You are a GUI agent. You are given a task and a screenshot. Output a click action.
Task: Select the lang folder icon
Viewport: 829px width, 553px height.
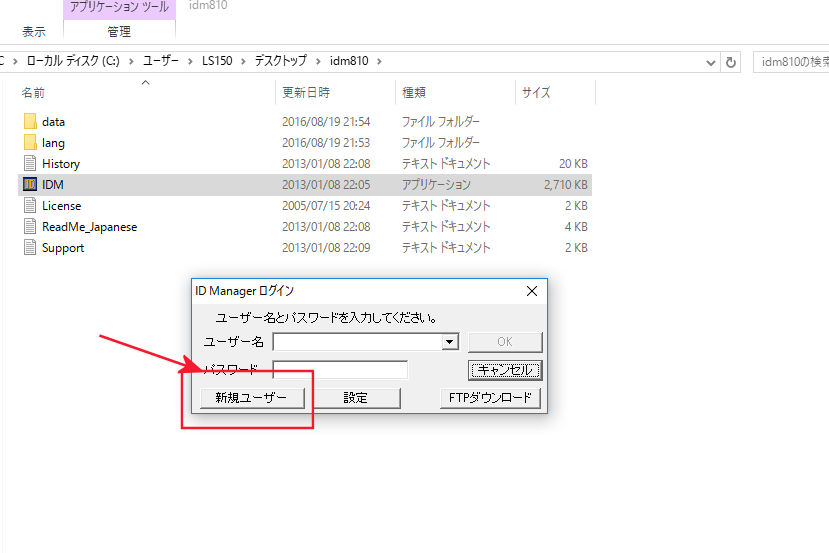(x=30, y=143)
